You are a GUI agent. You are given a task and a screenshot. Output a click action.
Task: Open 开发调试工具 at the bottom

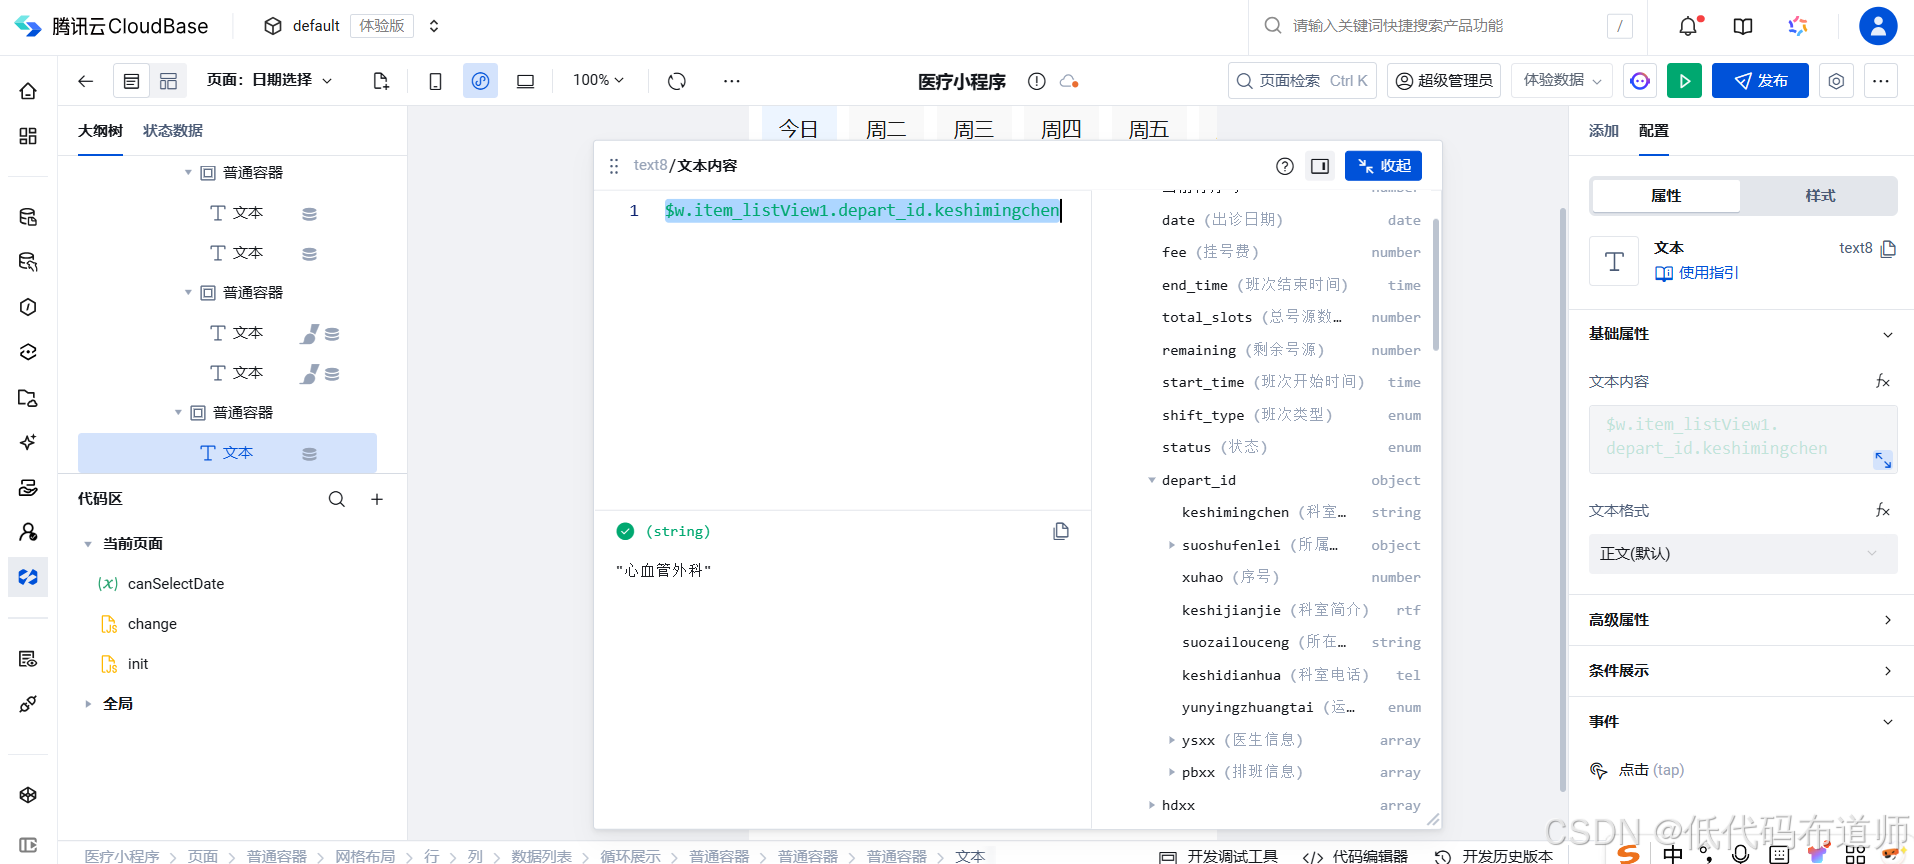click(x=1218, y=856)
